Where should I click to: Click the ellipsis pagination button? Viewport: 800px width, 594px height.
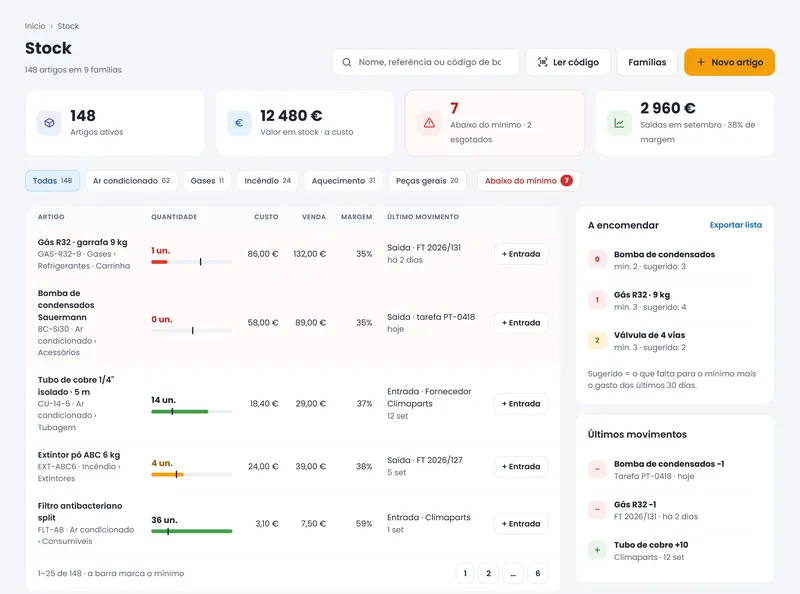pyautogui.click(x=513, y=573)
